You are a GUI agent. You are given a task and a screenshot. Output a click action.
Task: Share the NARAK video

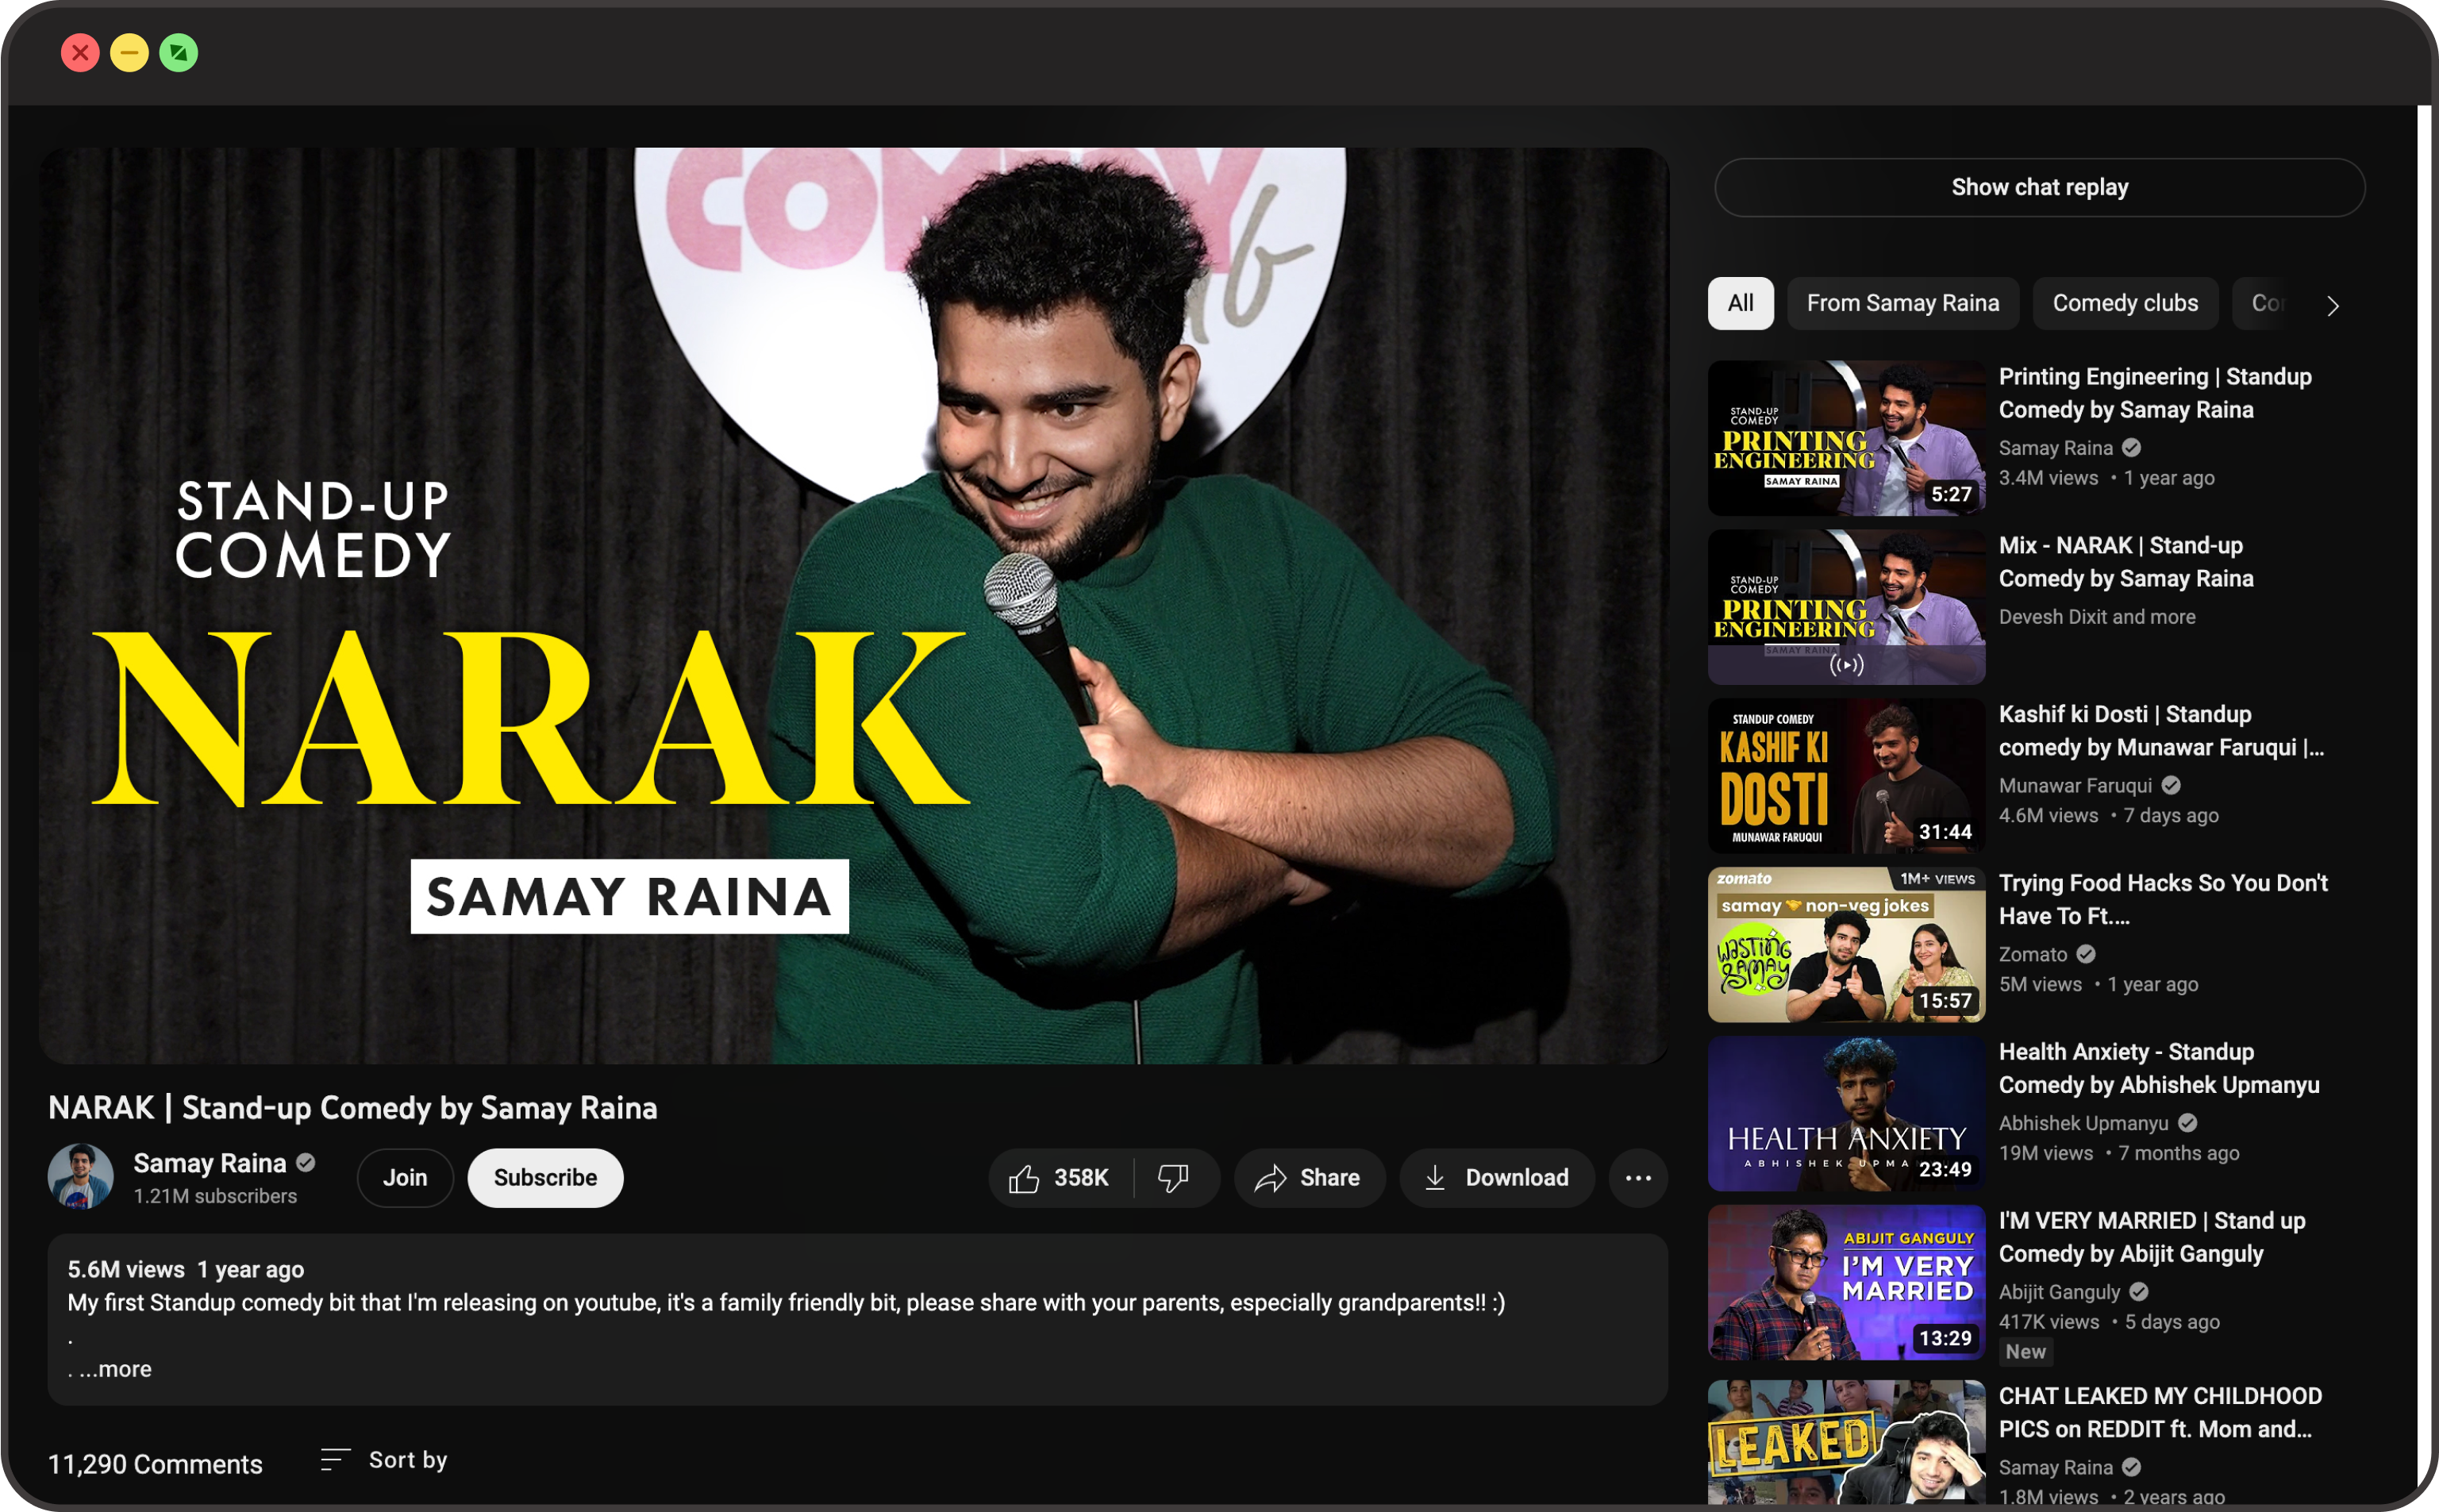point(1309,1178)
